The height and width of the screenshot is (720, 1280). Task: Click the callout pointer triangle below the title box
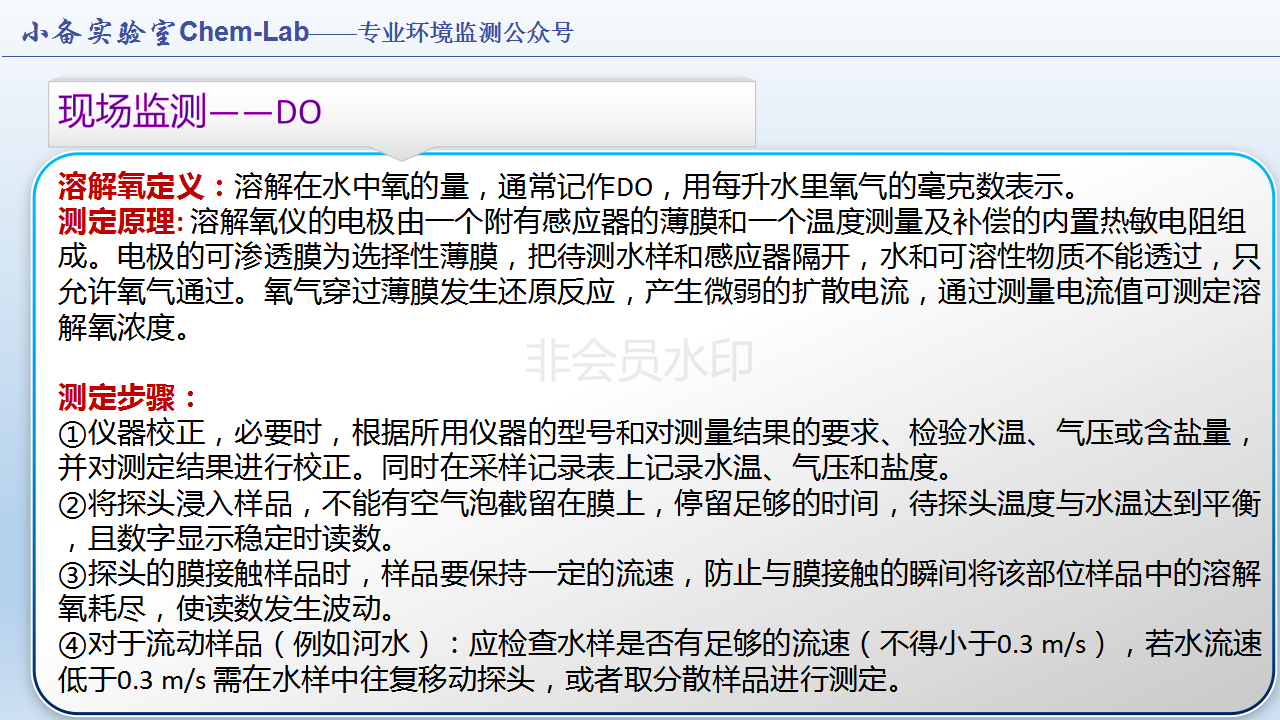(x=407, y=154)
